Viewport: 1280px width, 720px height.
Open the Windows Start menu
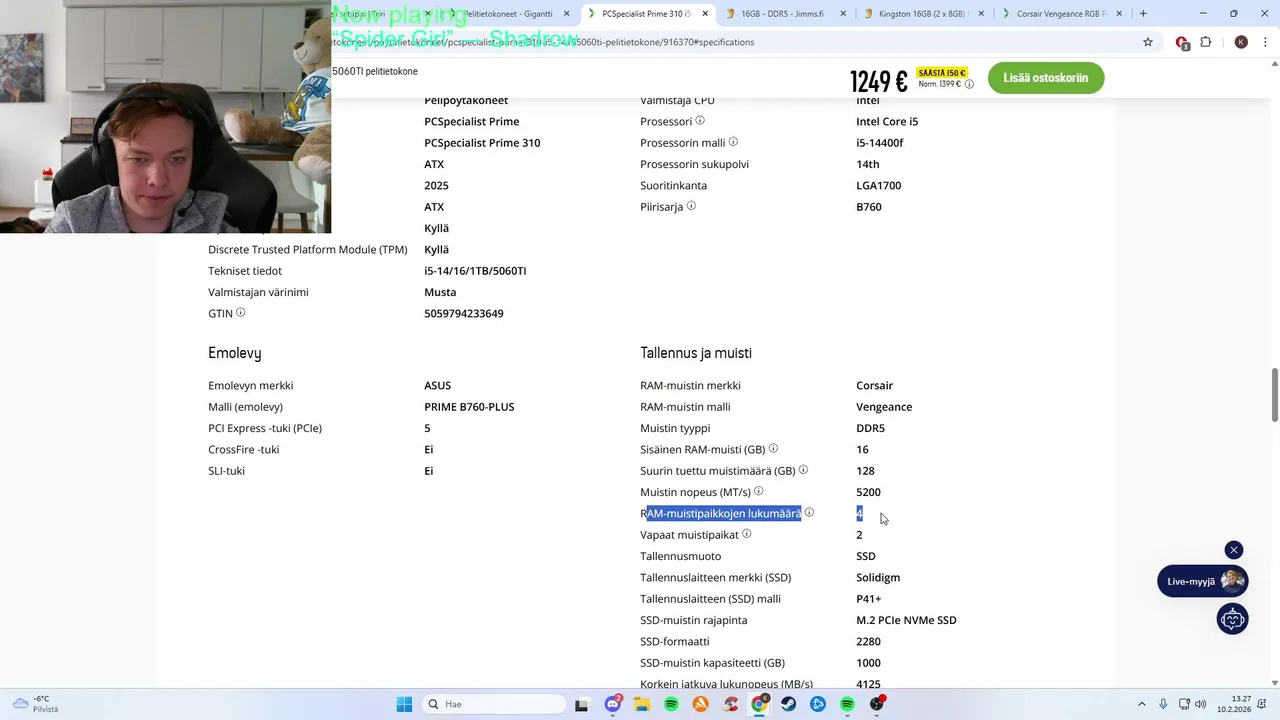[x=404, y=704]
